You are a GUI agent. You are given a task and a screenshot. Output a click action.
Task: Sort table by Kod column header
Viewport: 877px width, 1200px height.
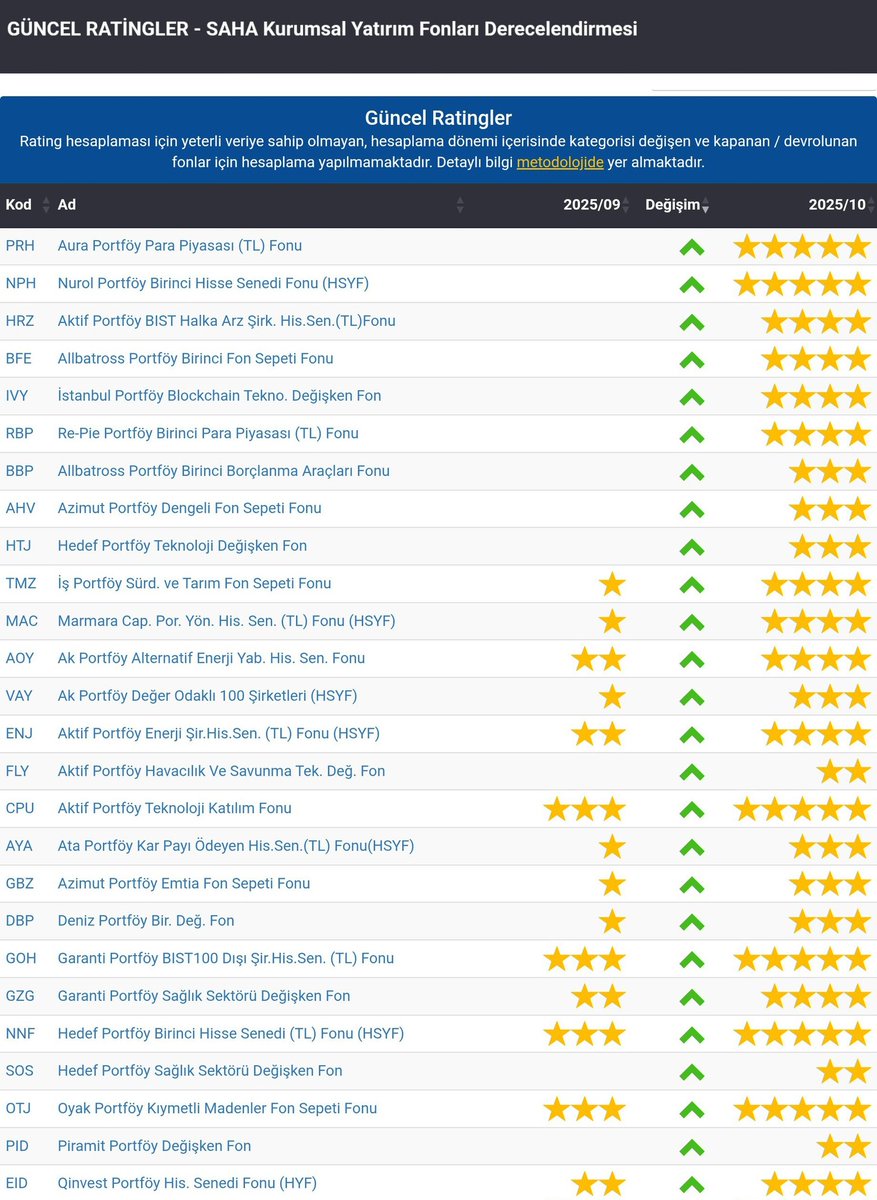pyautogui.click(x=28, y=204)
